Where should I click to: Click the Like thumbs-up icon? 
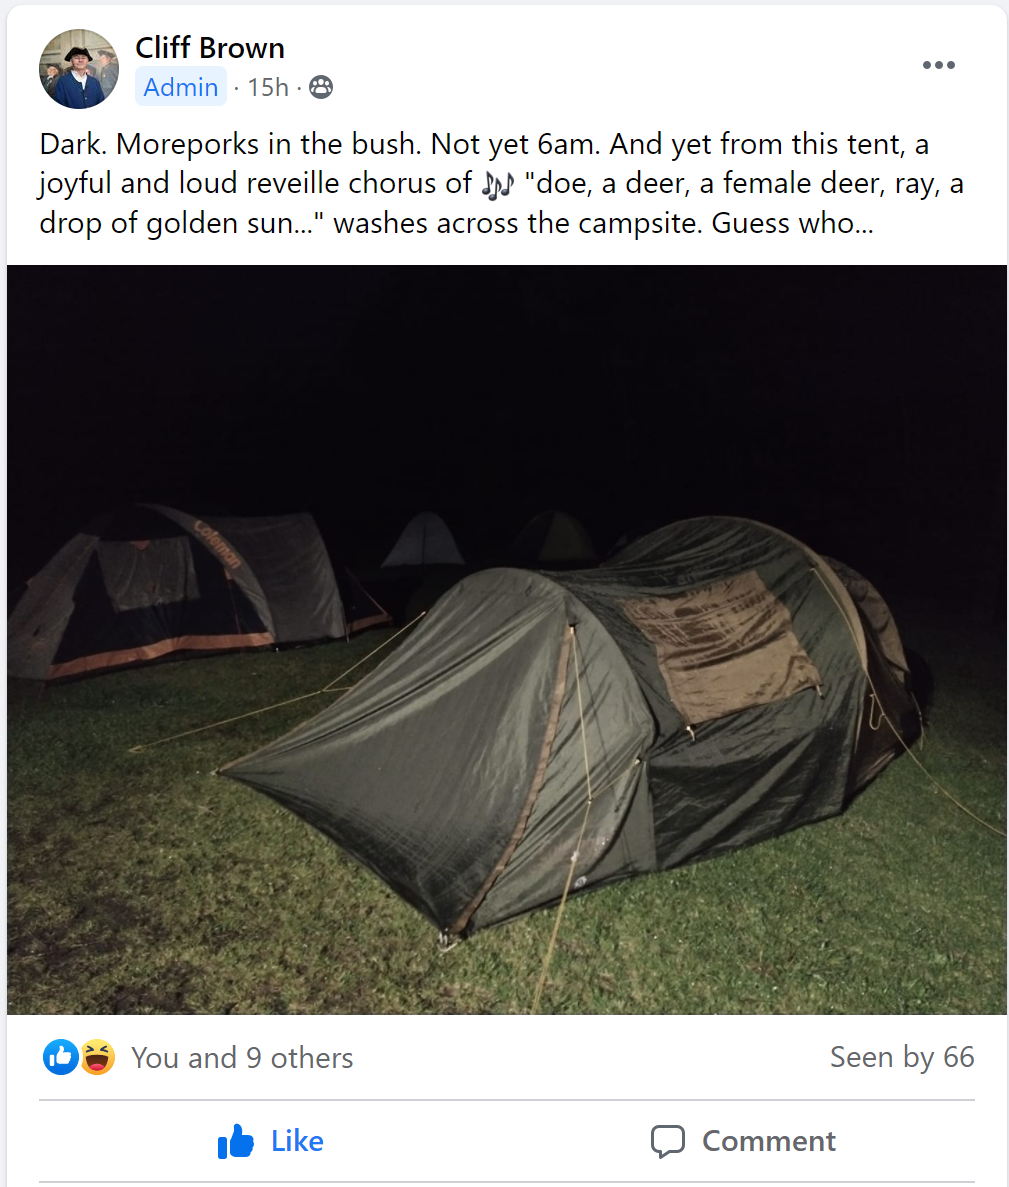(x=235, y=1141)
